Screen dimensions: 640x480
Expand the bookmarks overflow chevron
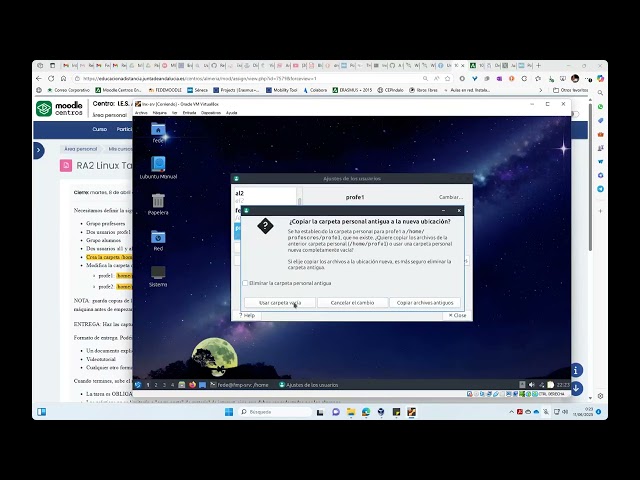click(x=541, y=90)
